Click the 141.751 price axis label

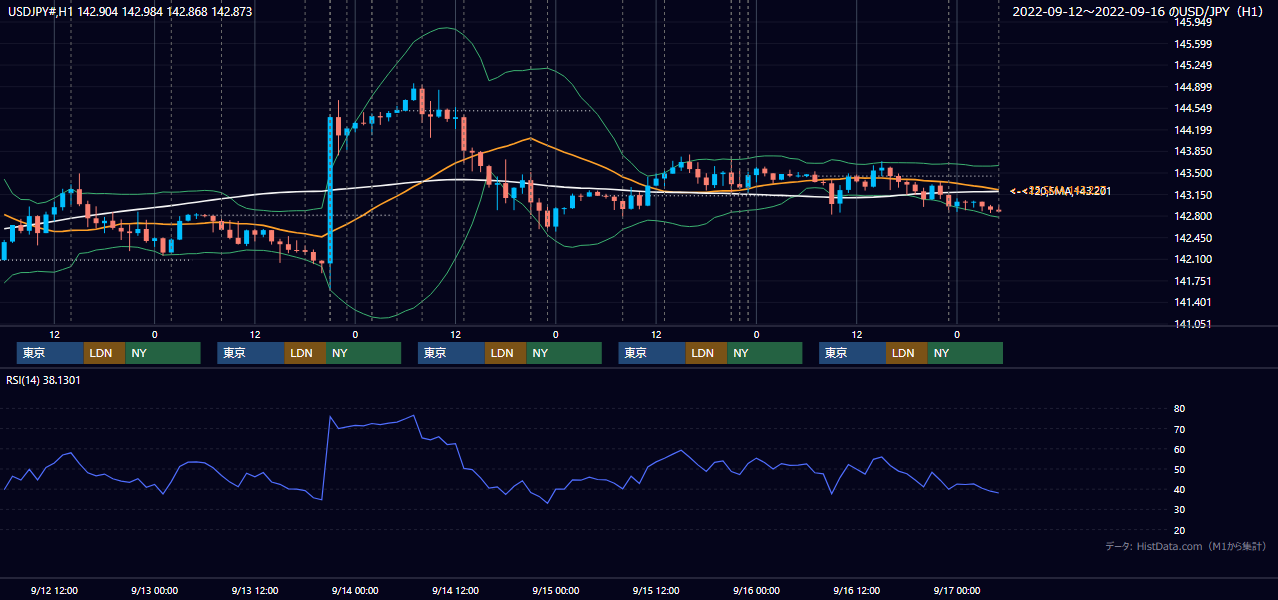tap(1194, 281)
